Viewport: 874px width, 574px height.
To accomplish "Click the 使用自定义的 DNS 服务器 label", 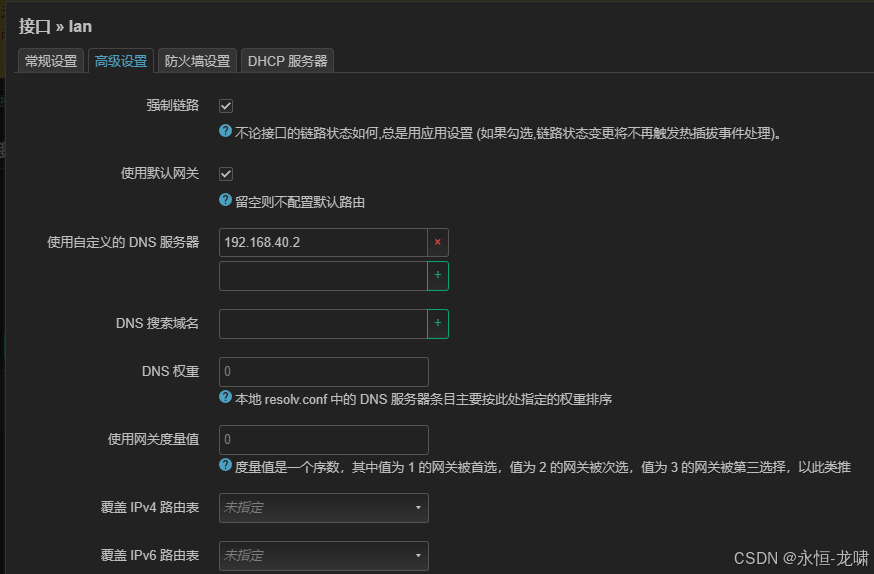I will pos(123,242).
